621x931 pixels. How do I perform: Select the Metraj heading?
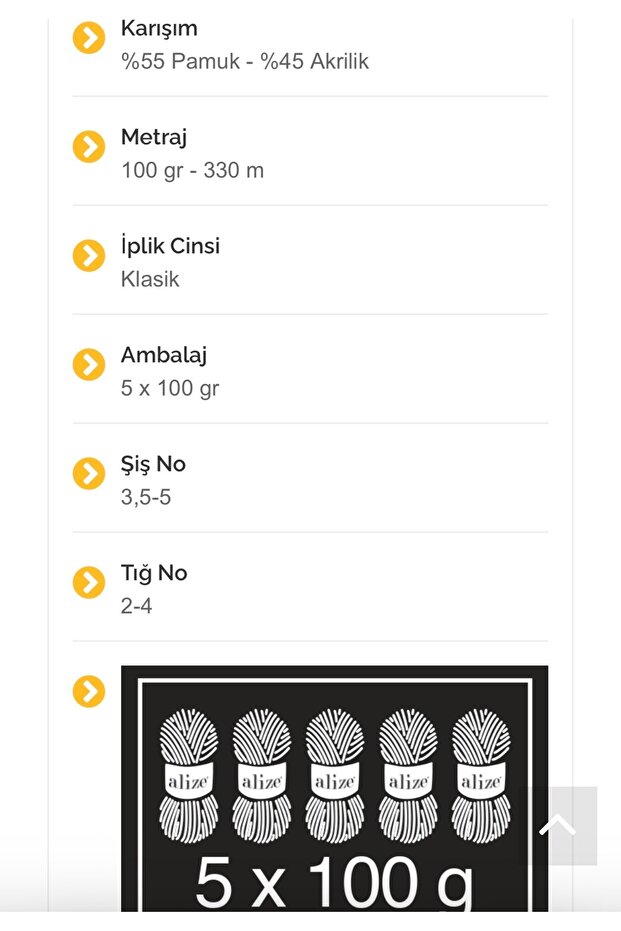(154, 137)
